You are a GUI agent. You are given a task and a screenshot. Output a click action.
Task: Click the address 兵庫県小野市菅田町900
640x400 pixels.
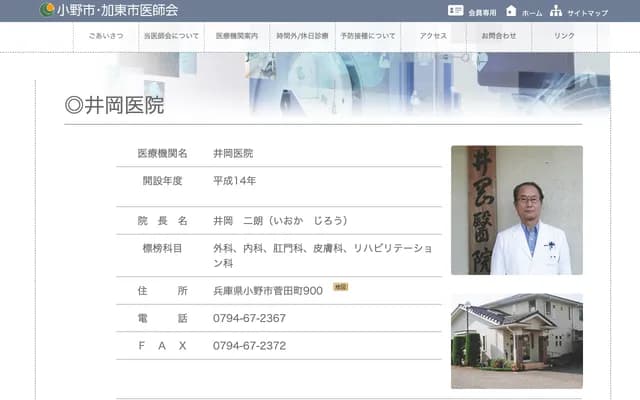coord(268,291)
